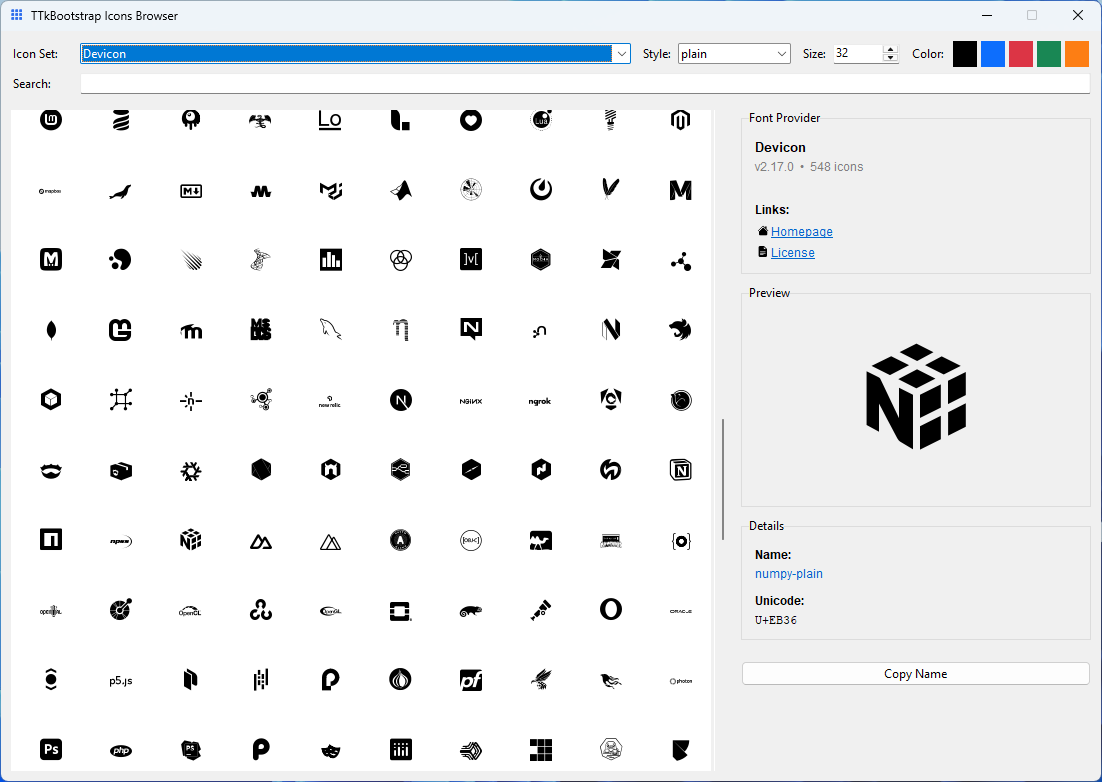The image size is (1102, 782).
Task: Select the p5.js icon
Action: click(x=120, y=679)
